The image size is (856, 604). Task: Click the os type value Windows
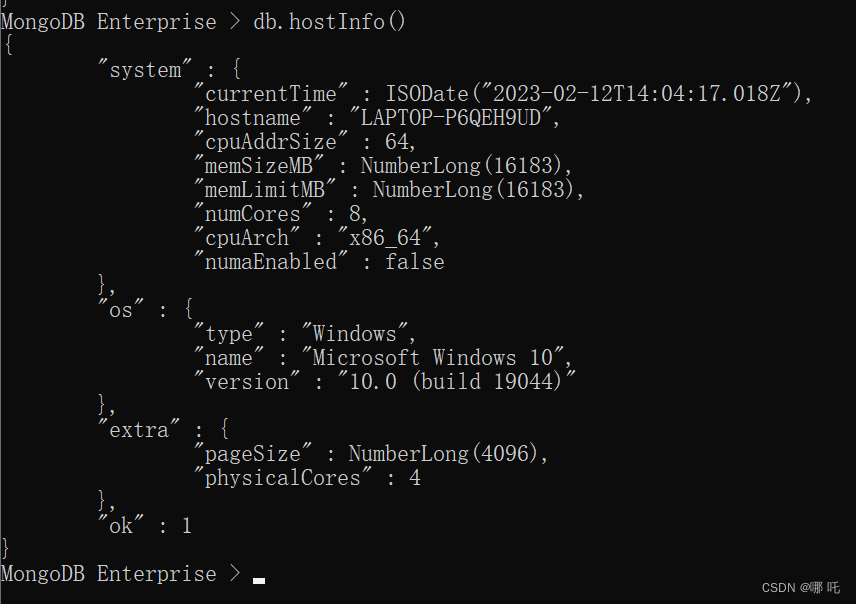(x=358, y=334)
